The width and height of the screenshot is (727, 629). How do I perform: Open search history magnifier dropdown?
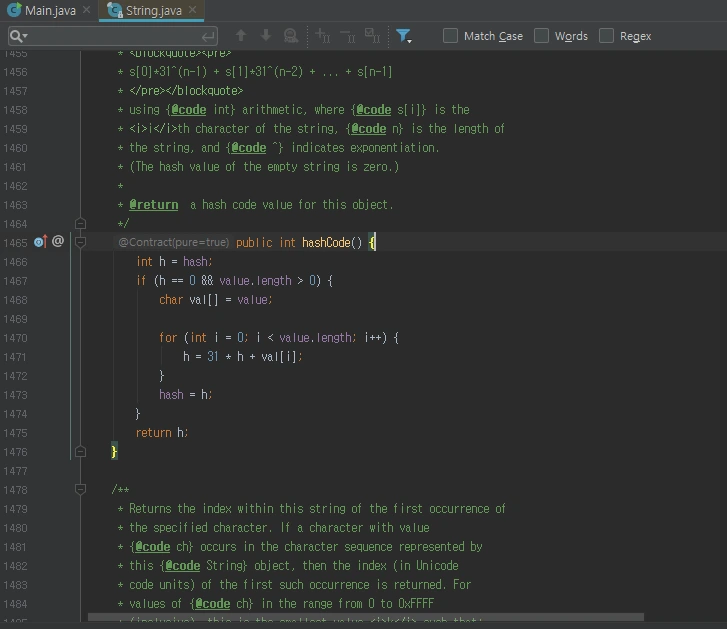[x=17, y=36]
